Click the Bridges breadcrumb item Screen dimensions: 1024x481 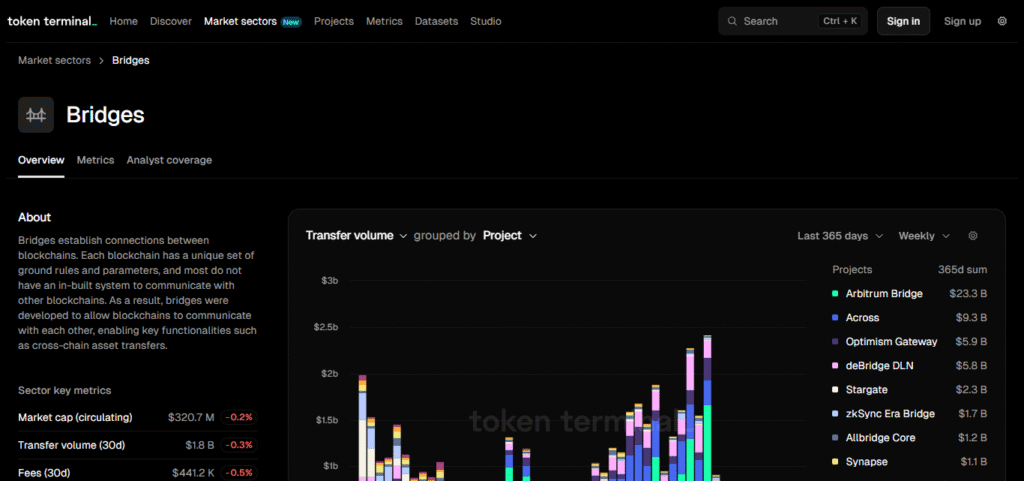[131, 60]
